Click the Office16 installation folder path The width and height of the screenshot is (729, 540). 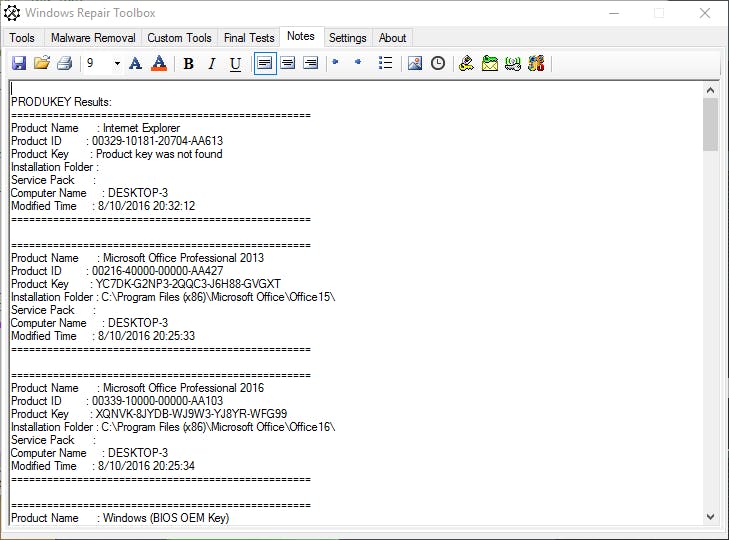pos(218,427)
